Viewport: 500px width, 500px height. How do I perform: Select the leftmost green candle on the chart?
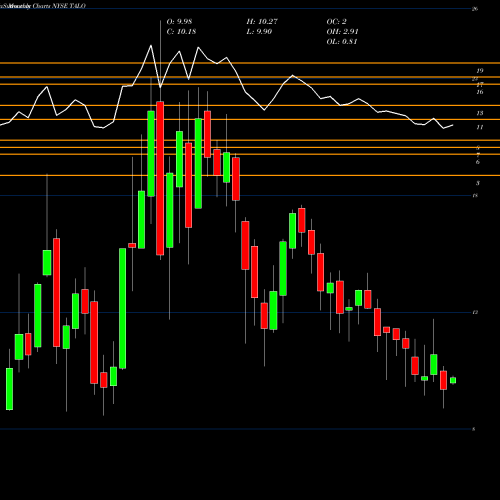(9, 389)
